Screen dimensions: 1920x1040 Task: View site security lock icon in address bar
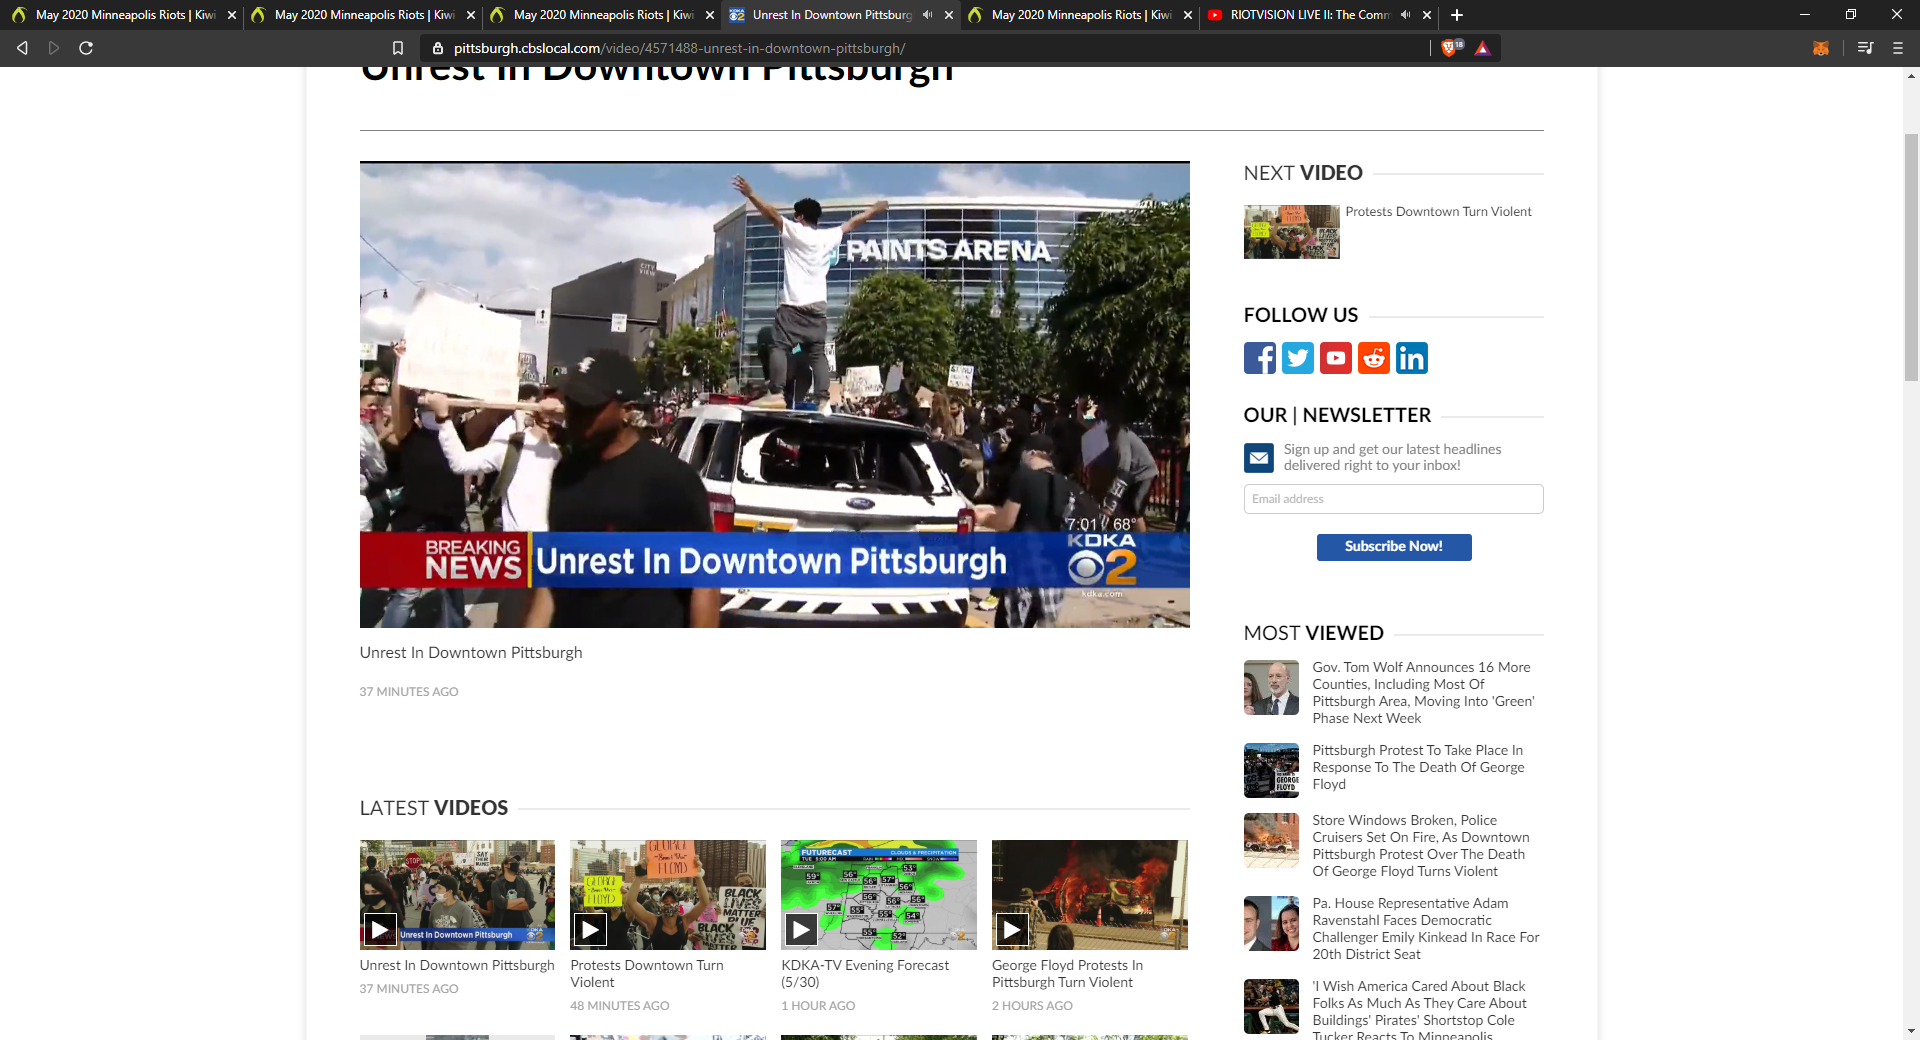point(438,48)
